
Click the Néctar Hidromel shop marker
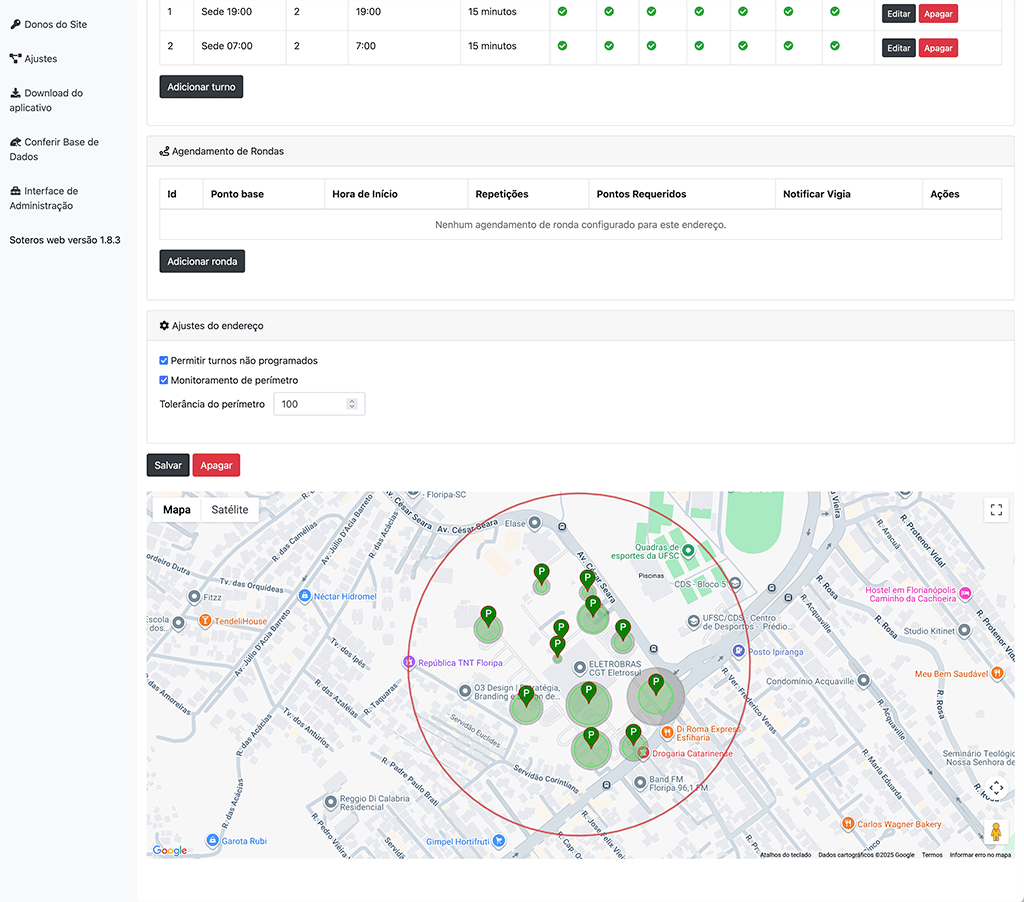pyautogui.click(x=303, y=596)
